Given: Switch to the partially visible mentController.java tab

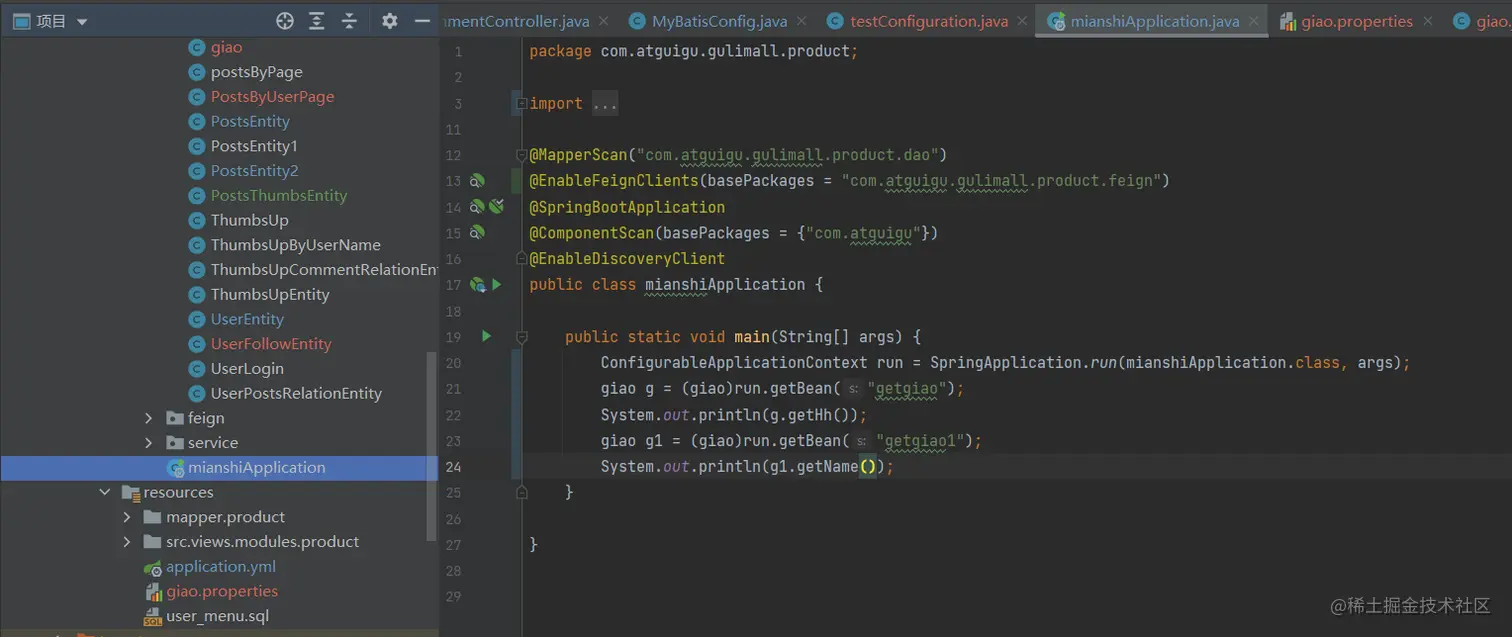Looking at the screenshot, I should (515, 21).
